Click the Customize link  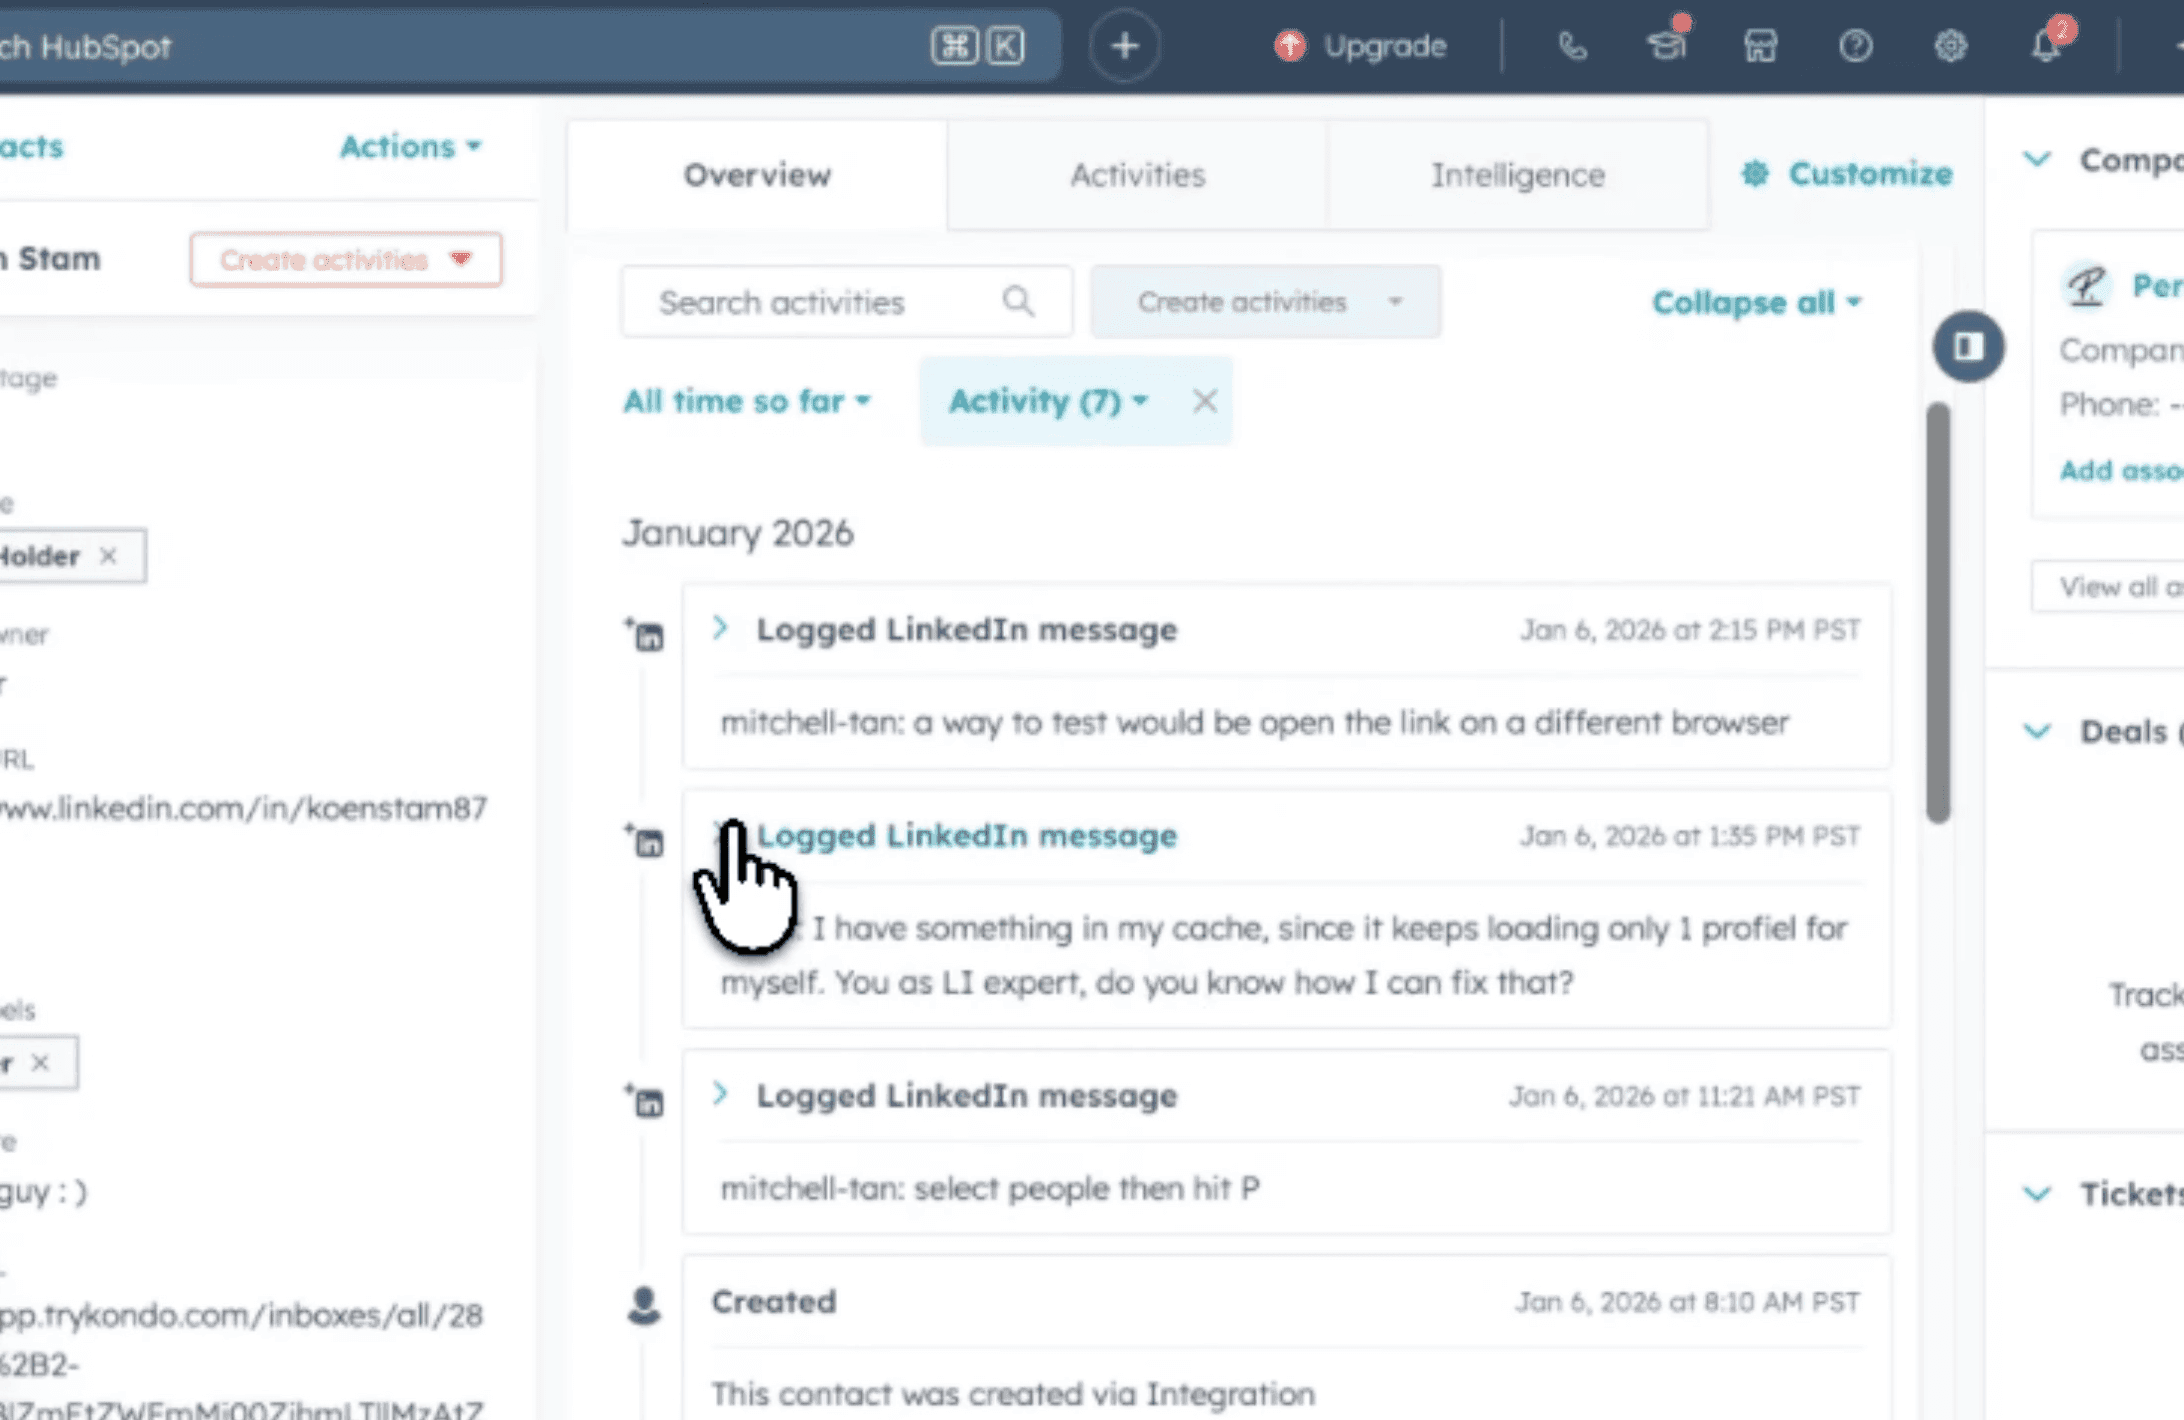click(x=1848, y=174)
